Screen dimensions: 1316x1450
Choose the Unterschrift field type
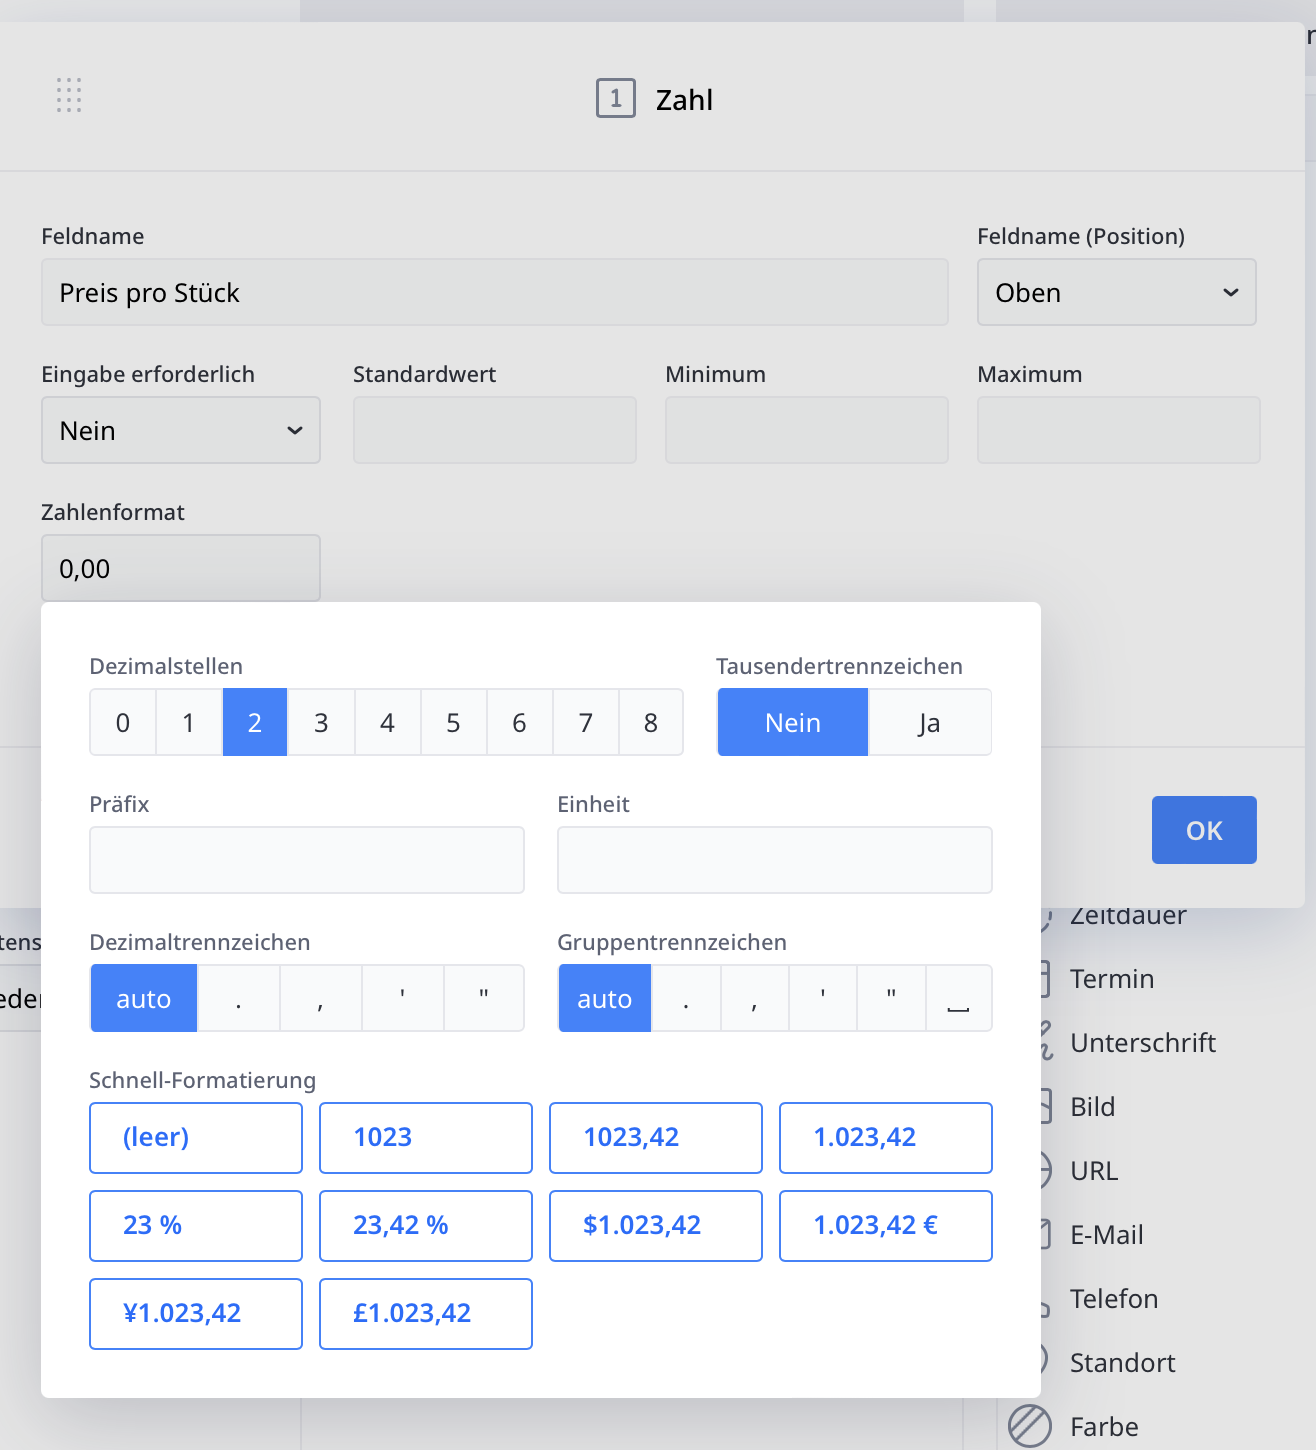[1142, 1043]
